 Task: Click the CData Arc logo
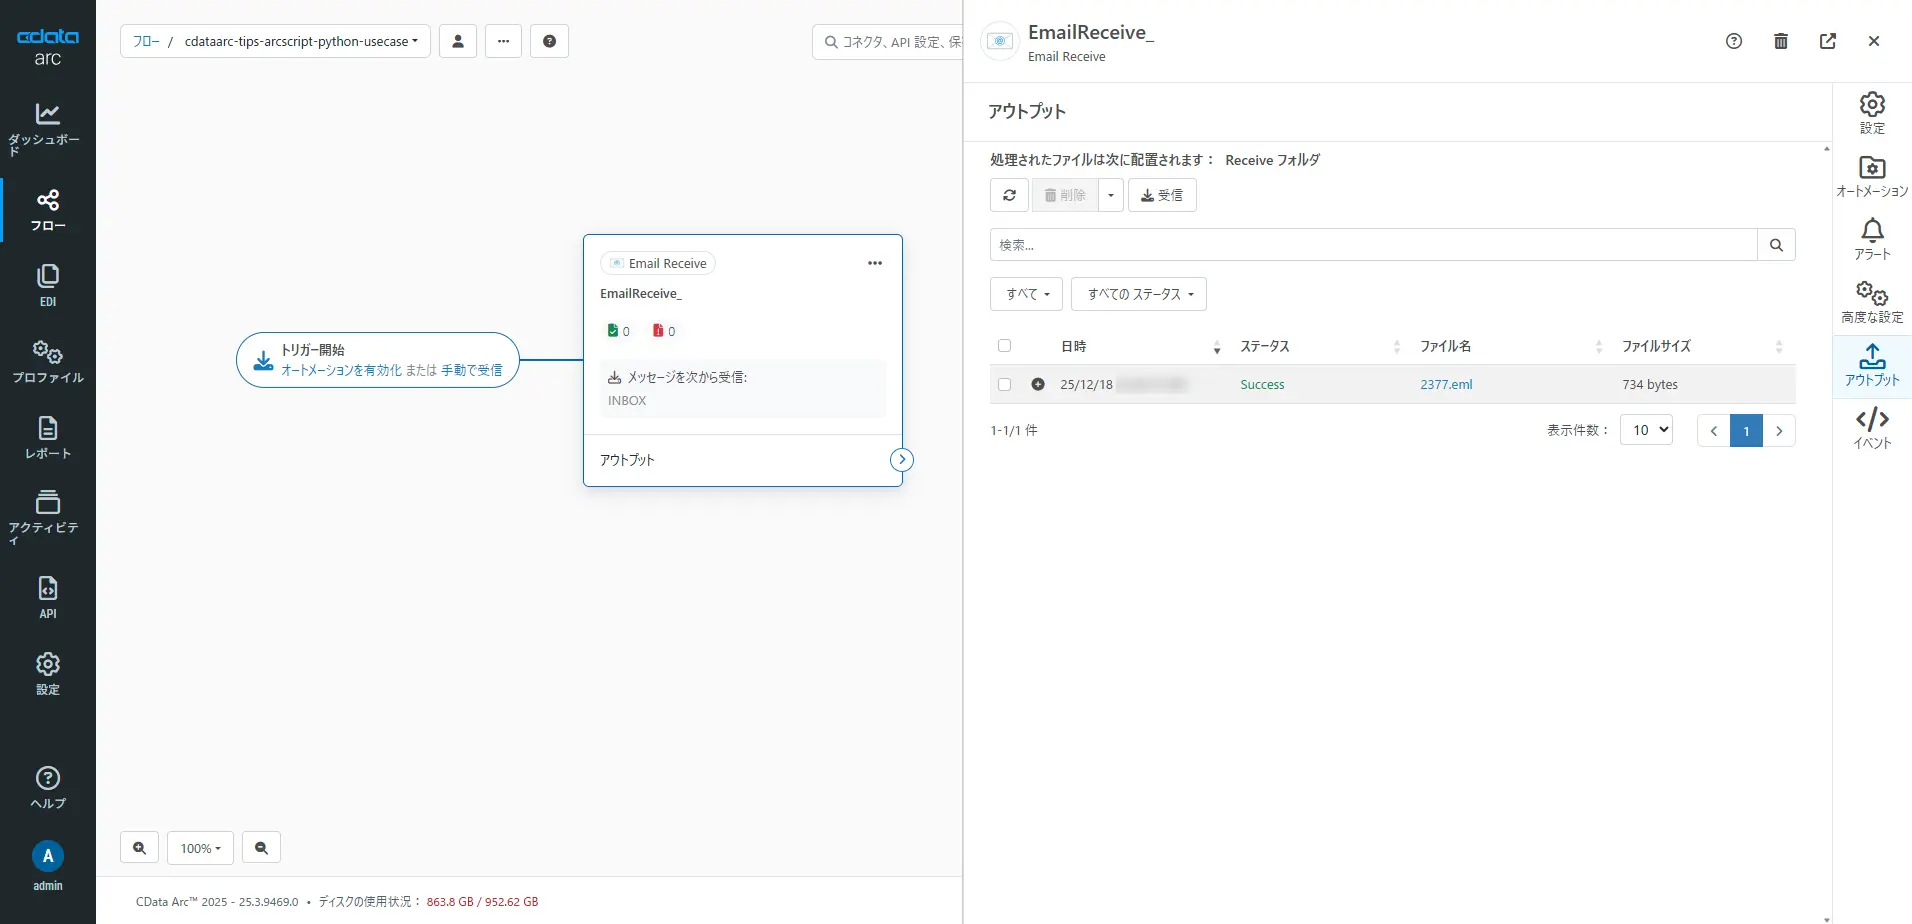coord(47,47)
